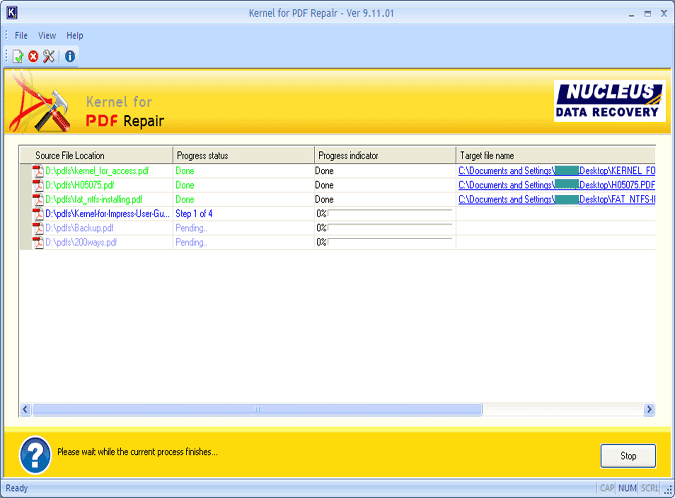The image size is (675, 498).
Task: Open the Help menu
Action: [x=74, y=36]
